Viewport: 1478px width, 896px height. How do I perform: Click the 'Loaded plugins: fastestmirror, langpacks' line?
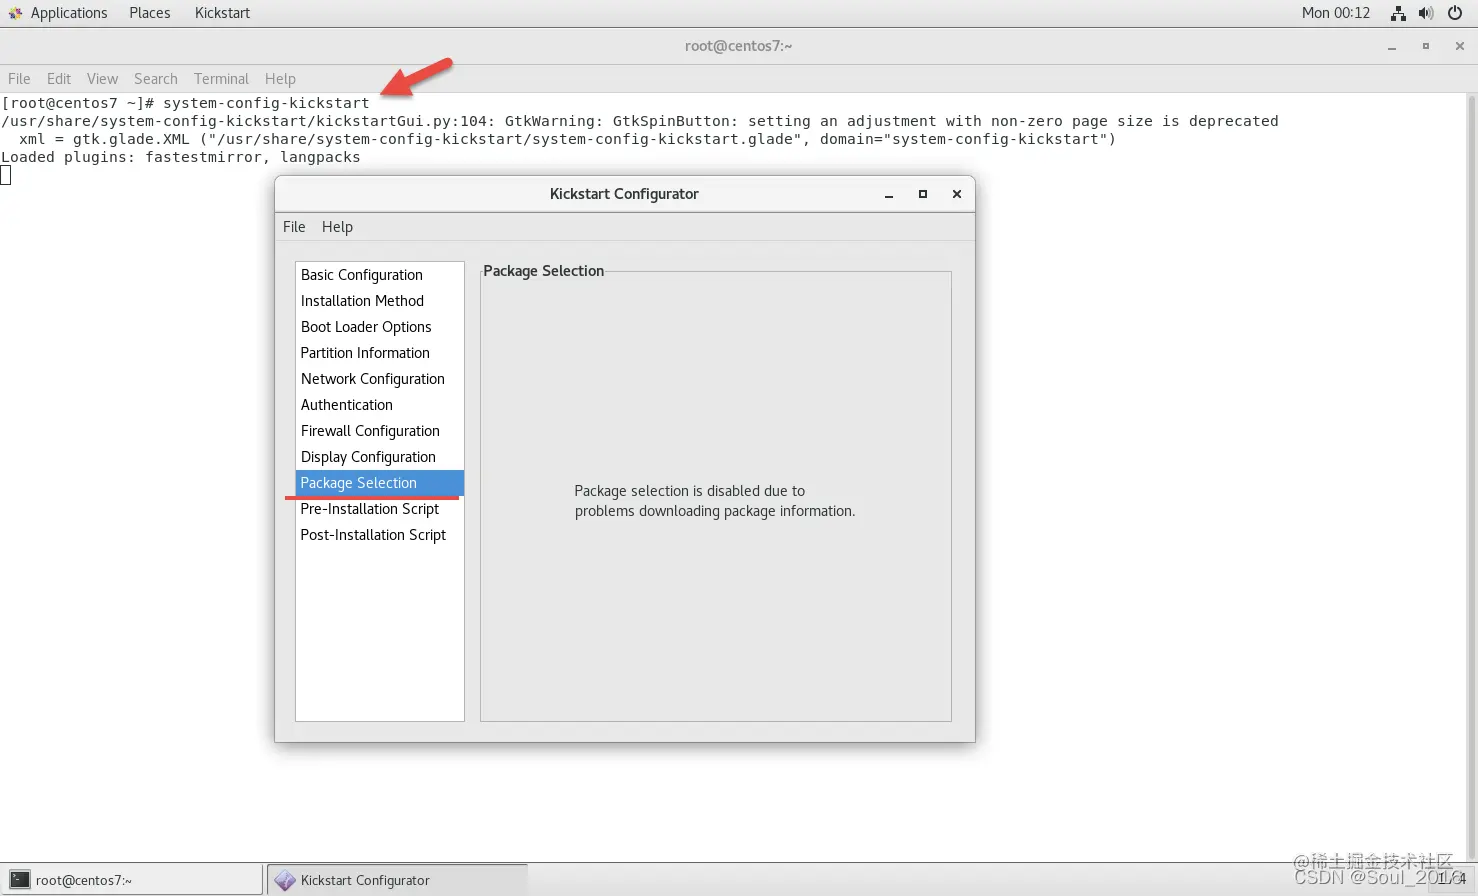click(x=181, y=157)
